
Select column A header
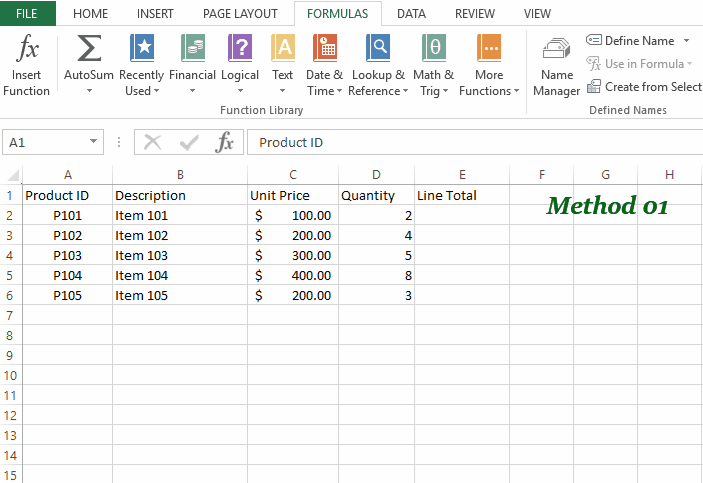[x=68, y=175]
